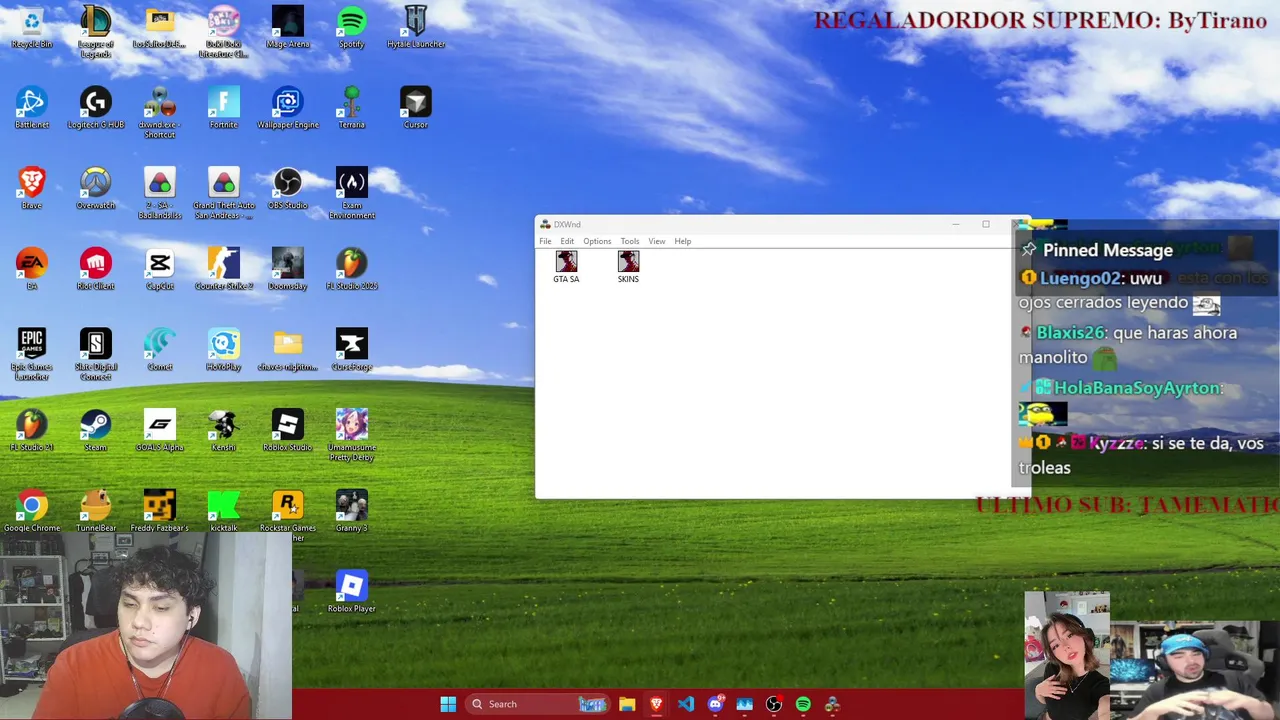Select the Logitech G HUB shortcut
The width and height of the screenshot is (1280, 720).
[96, 108]
